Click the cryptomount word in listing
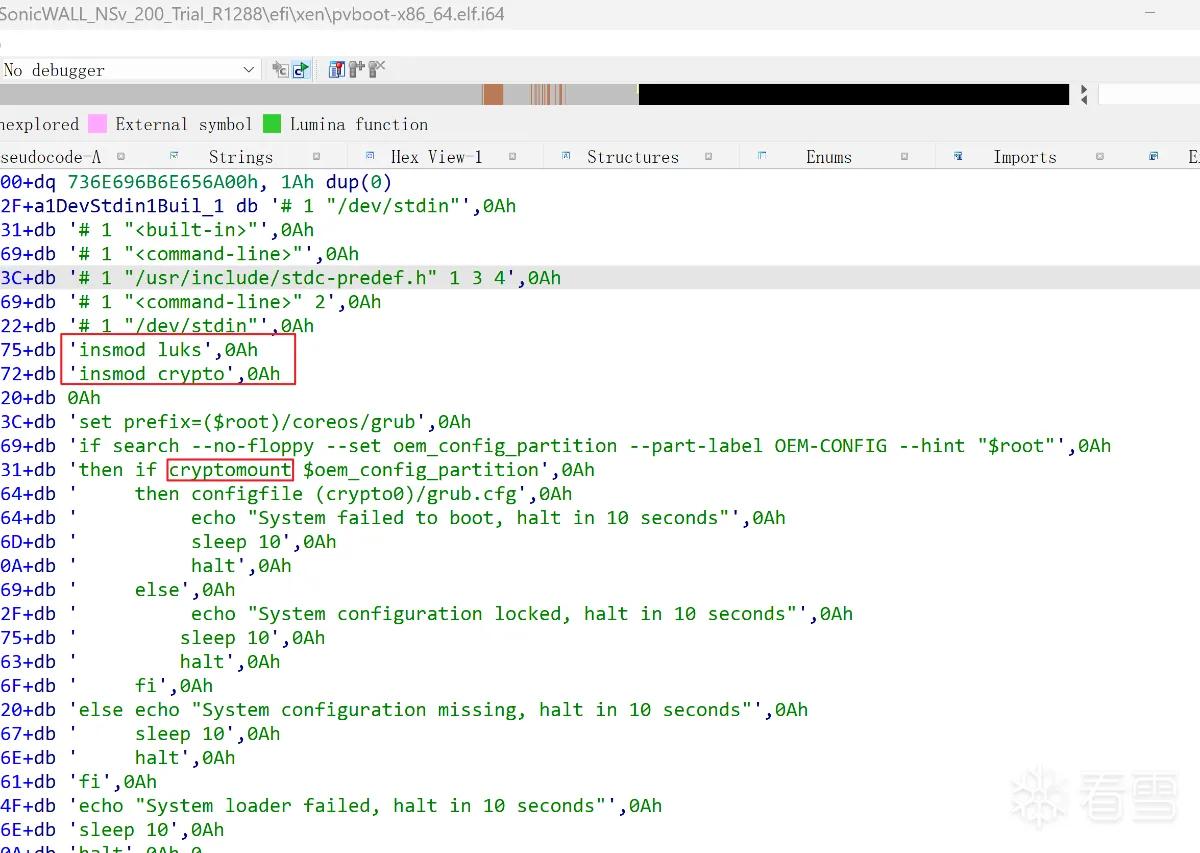1200x853 pixels. [x=230, y=470]
